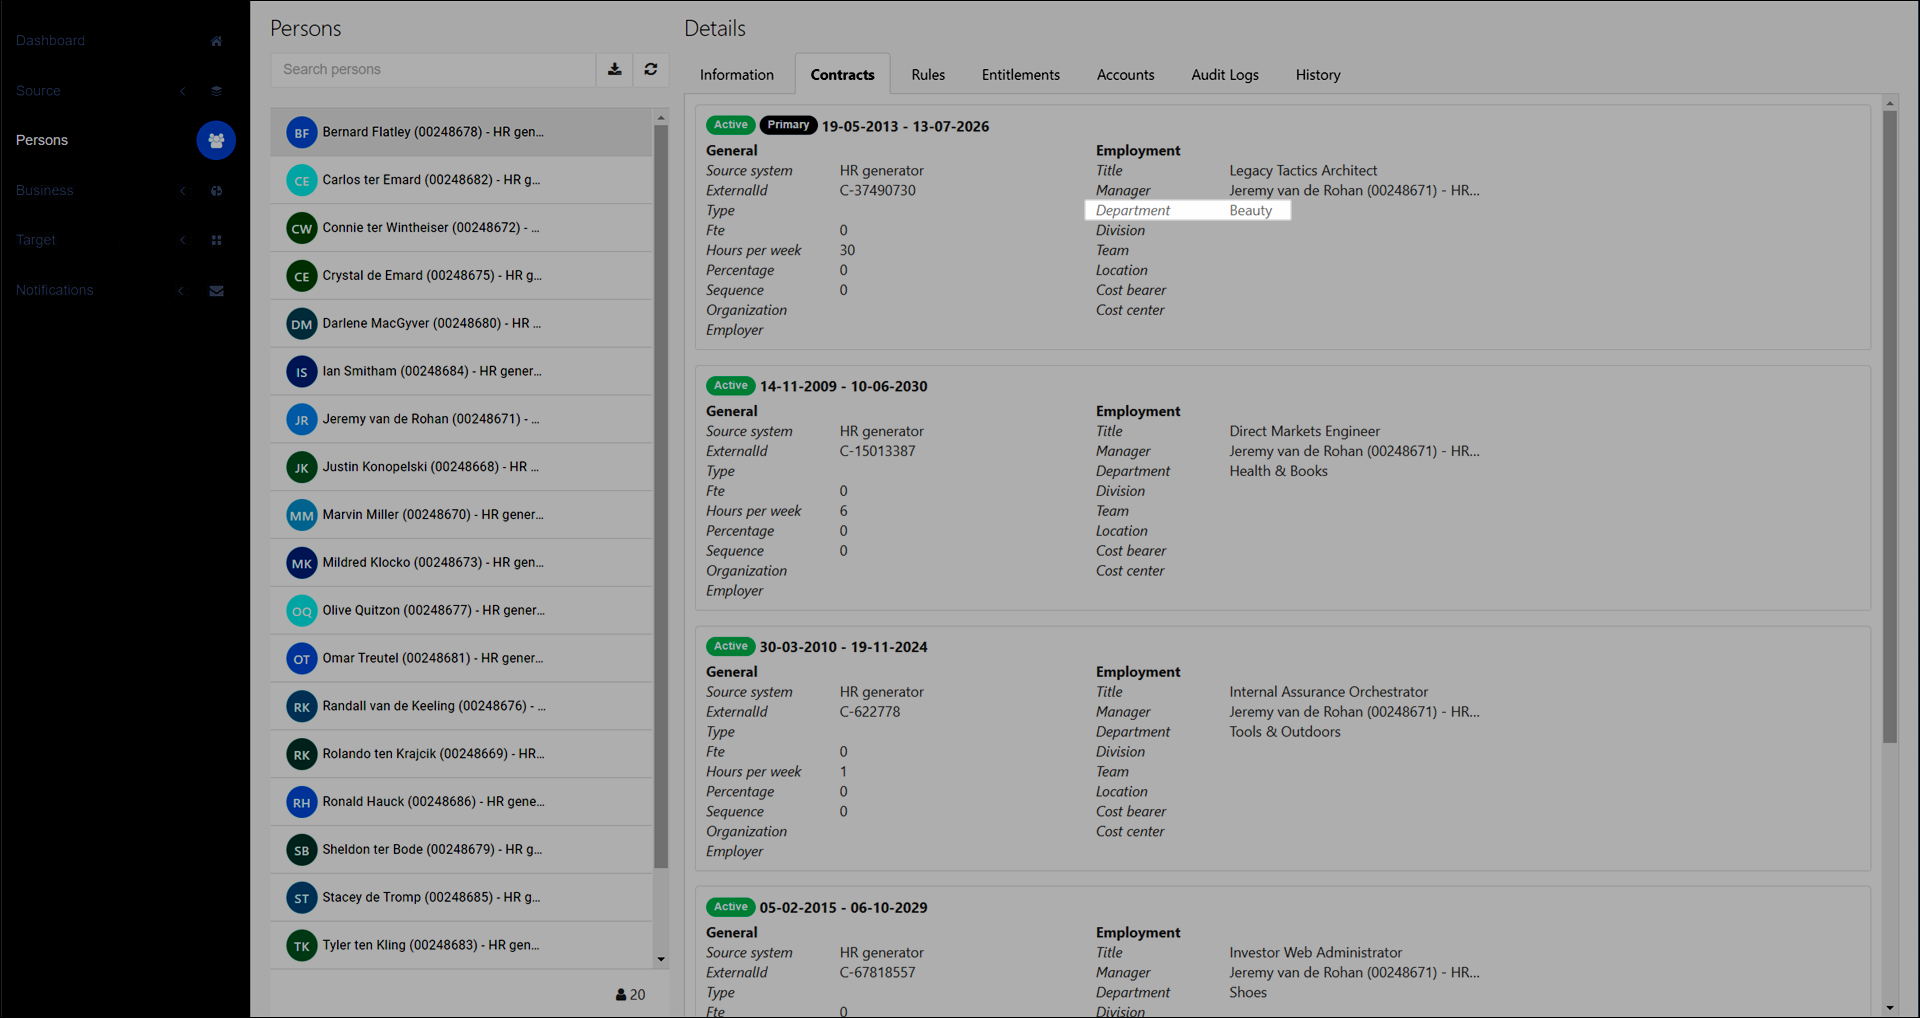Select the Contracts tab
1920x1019 pixels.
tap(842, 75)
